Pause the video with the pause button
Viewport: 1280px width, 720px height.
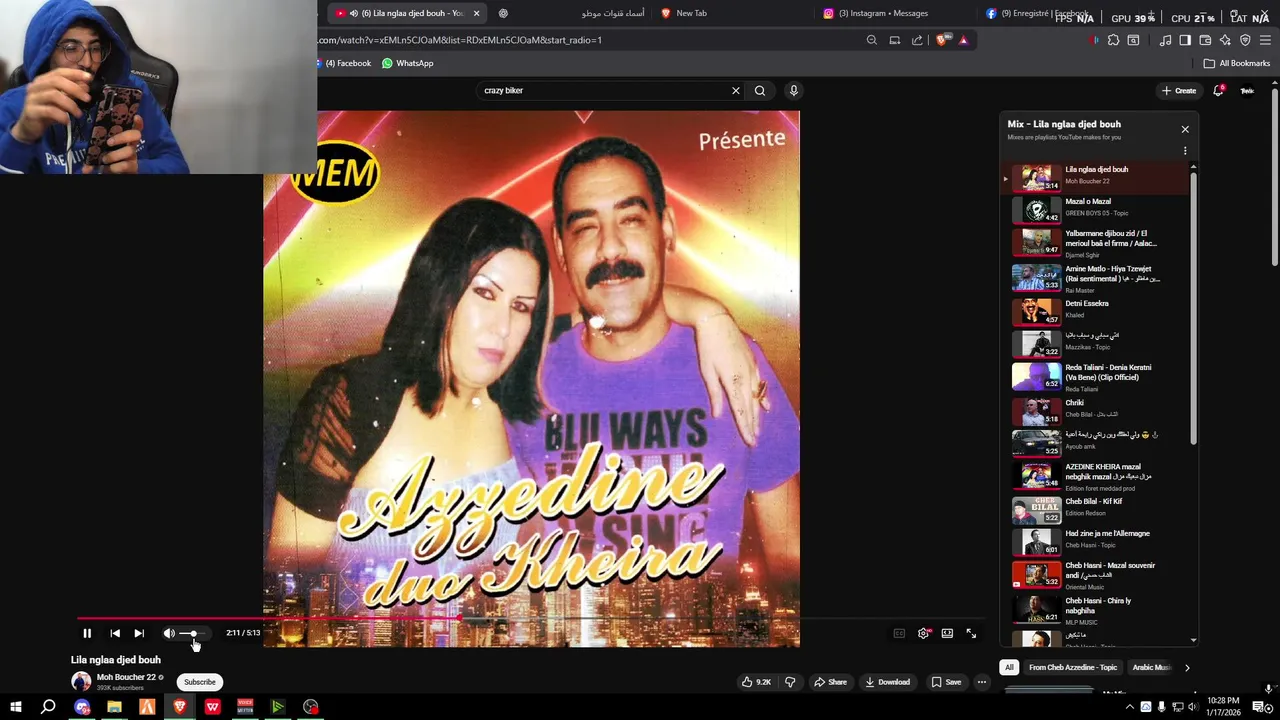tap(87, 633)
